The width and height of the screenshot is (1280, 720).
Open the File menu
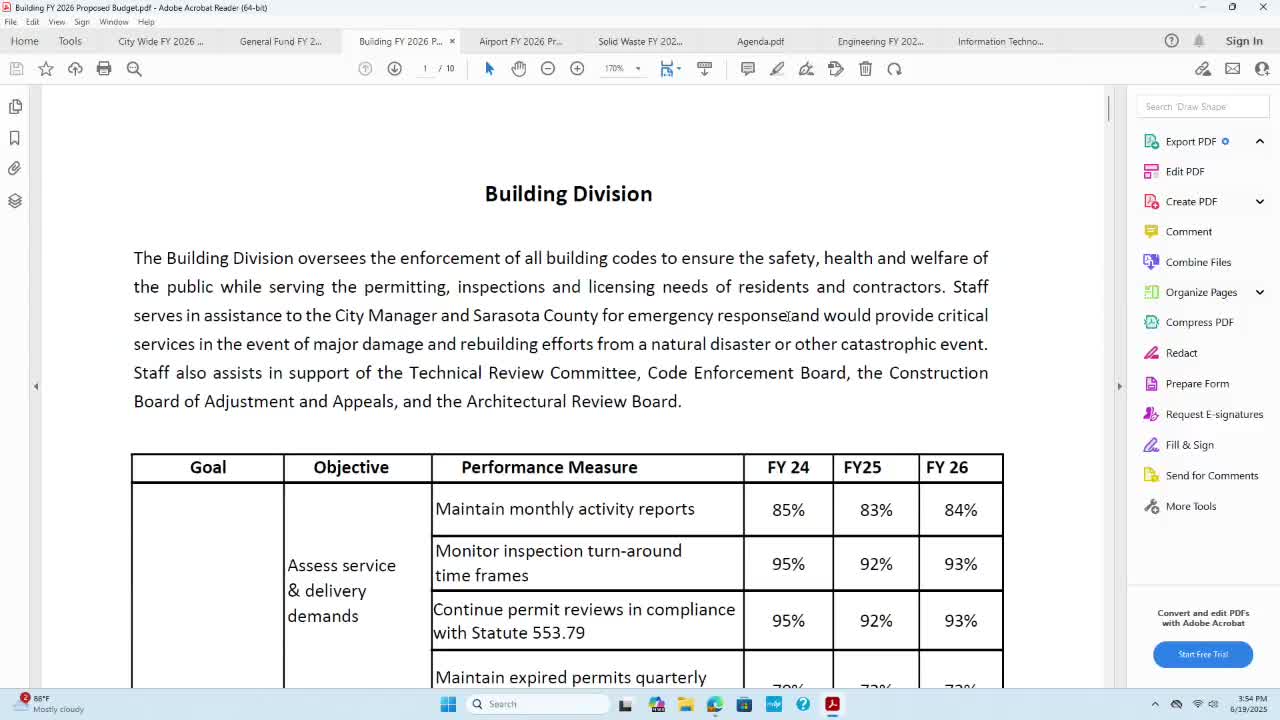tap(11, 22)
